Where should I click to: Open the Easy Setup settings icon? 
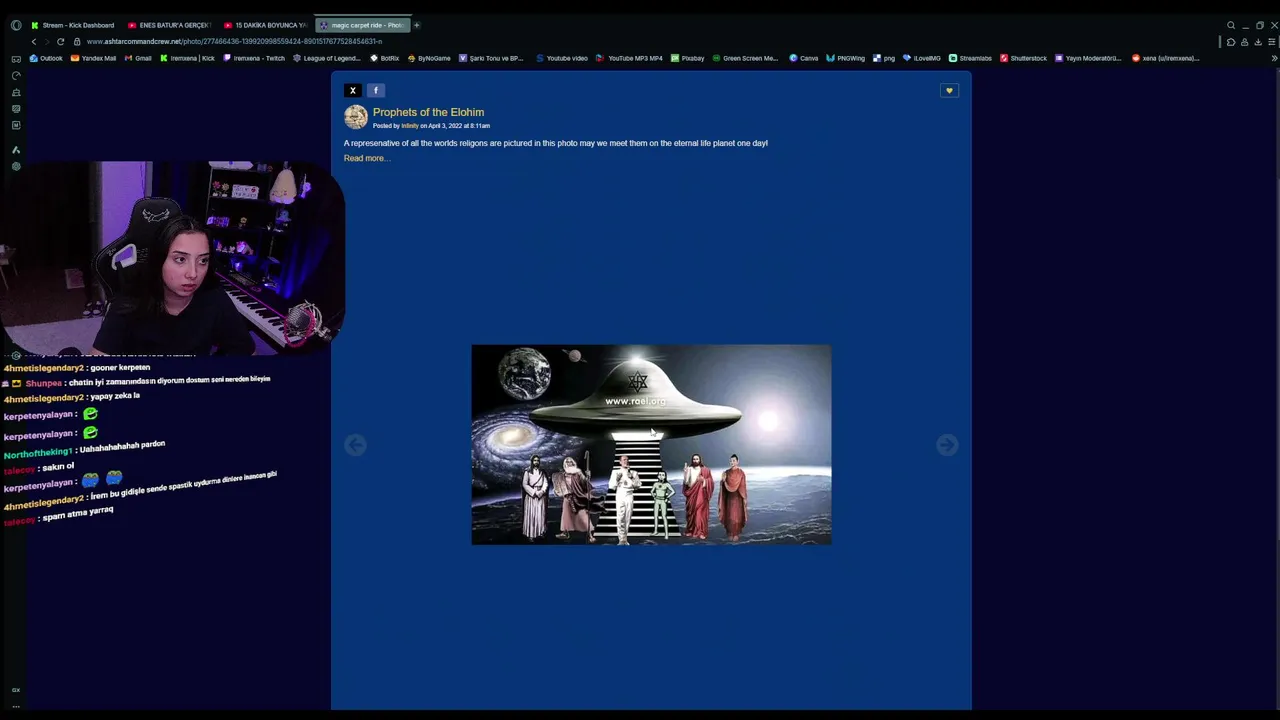pos(1272,42)
